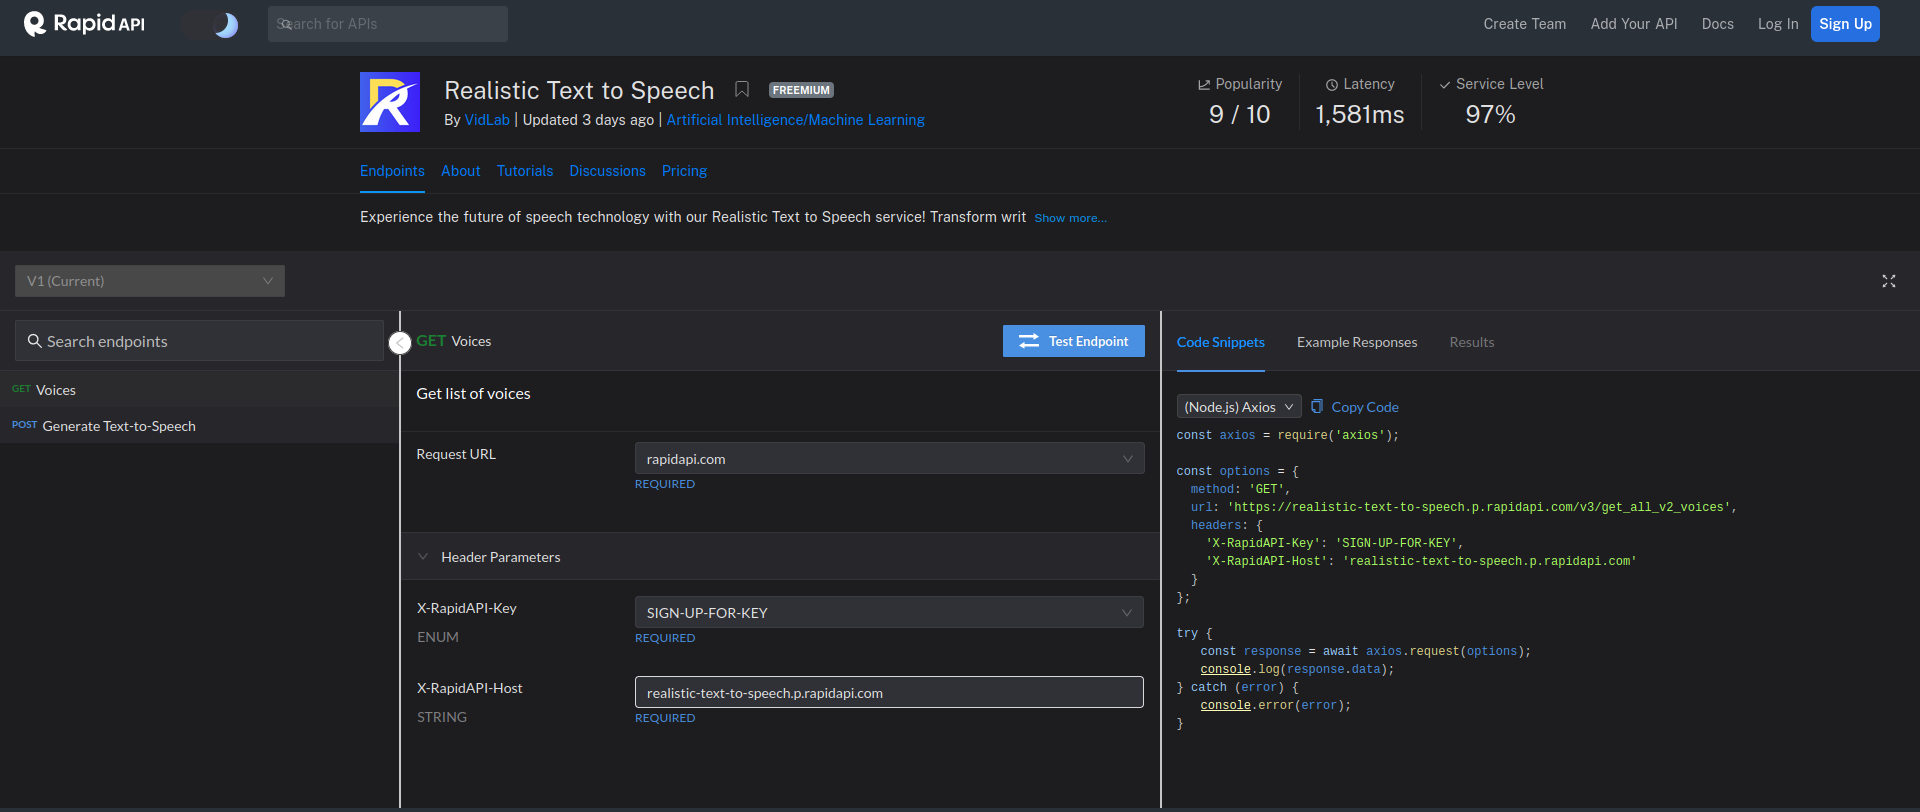Screen dimensions: 1920x812
Task: Open the Add Your API link
Action: tap(1634, 24)
